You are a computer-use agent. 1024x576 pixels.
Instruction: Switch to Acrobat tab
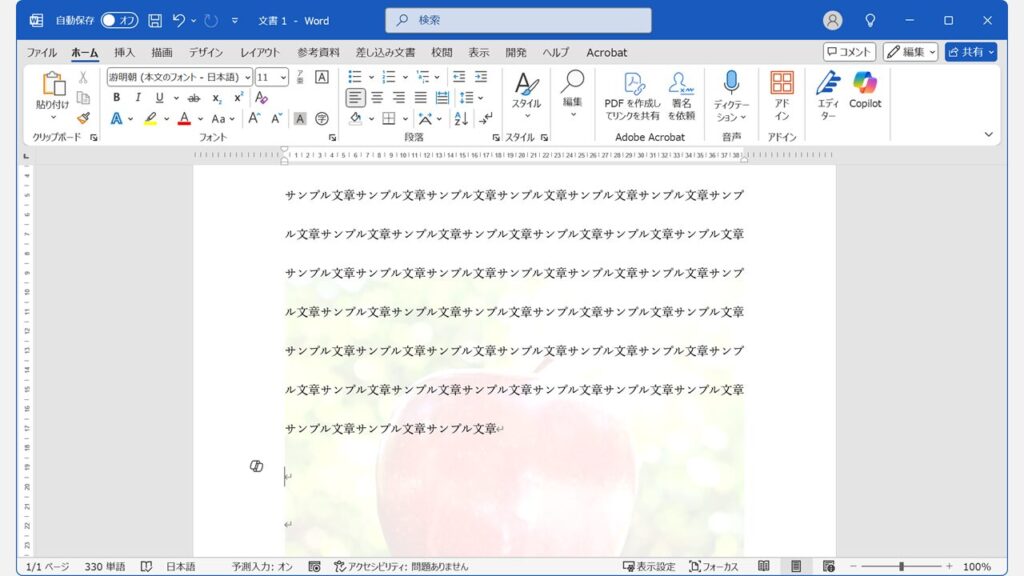coord(607,52)
